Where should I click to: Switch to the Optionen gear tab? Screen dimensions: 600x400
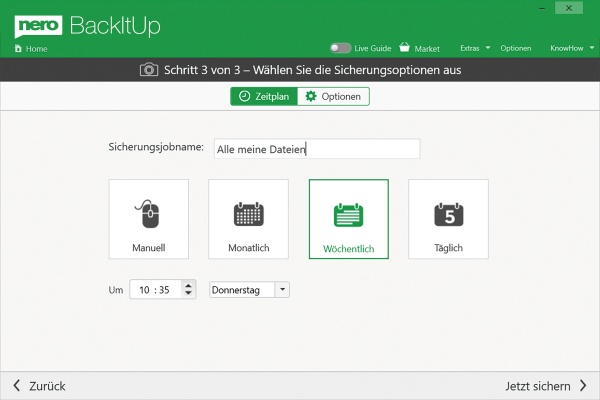pos(333,96)
